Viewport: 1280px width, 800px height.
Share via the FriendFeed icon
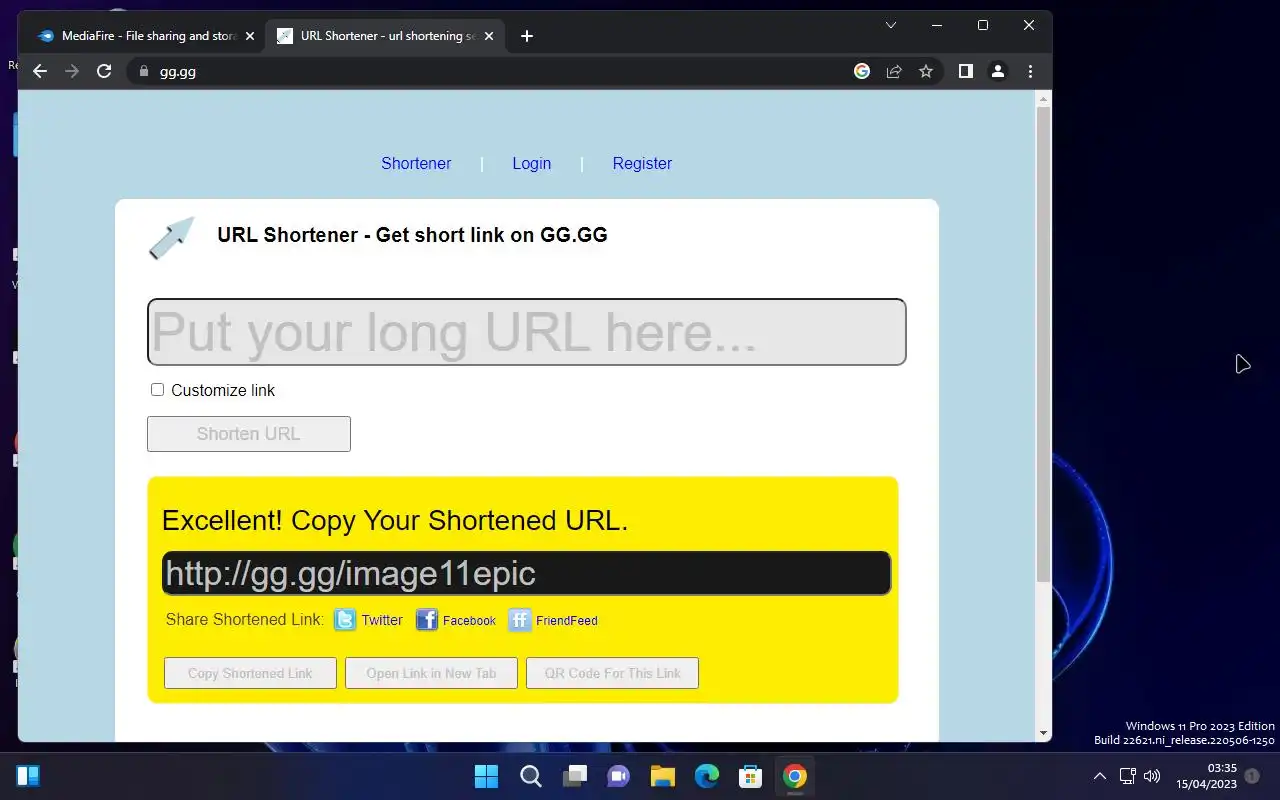point(520,620)
